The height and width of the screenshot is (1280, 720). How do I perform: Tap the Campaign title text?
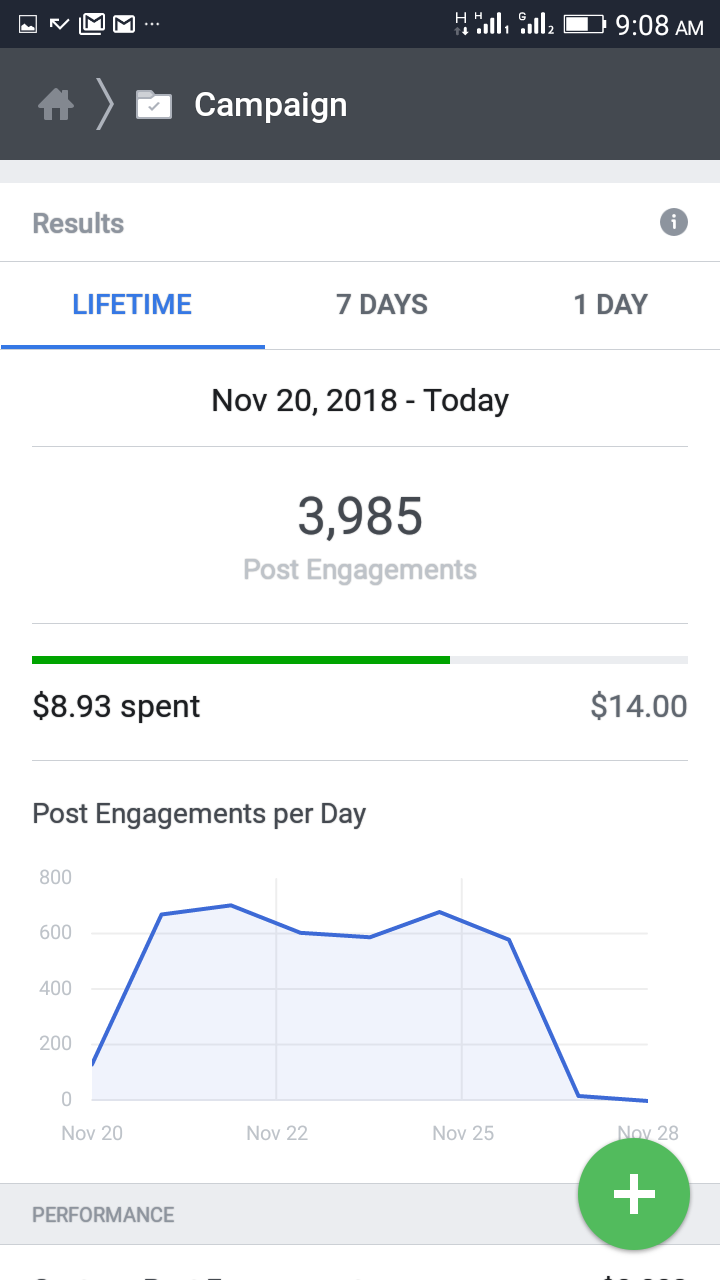271,104
